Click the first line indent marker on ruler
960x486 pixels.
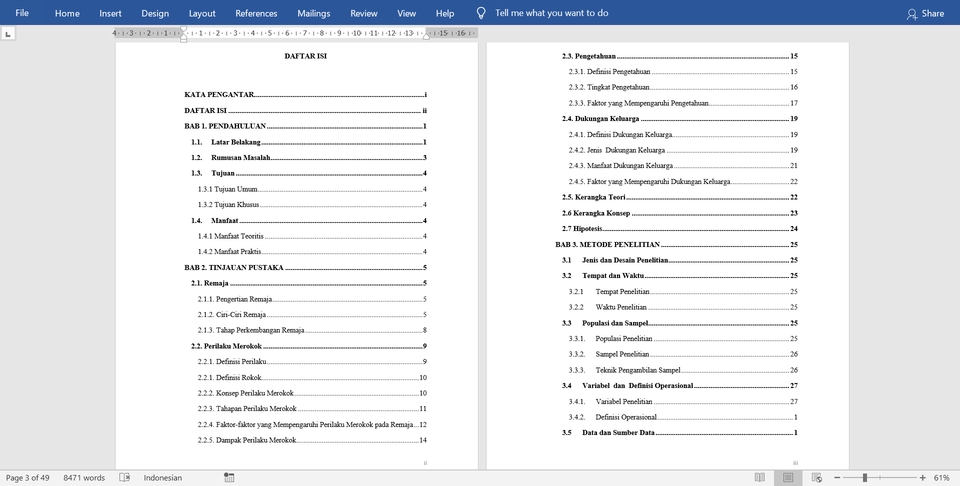tap(183, 29)
